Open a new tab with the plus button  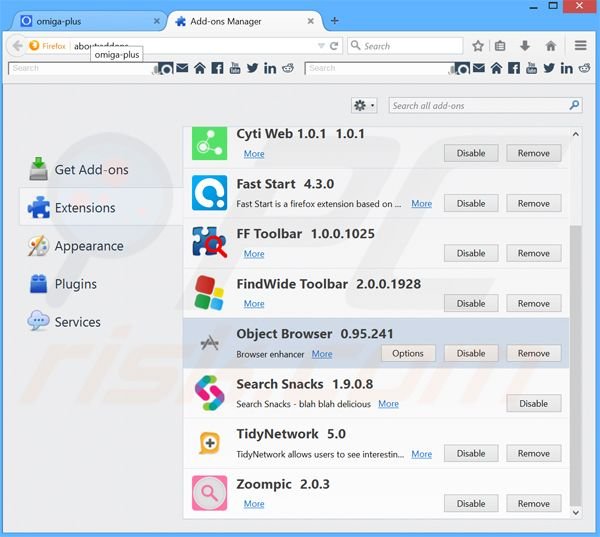click(x=334, y=20)
